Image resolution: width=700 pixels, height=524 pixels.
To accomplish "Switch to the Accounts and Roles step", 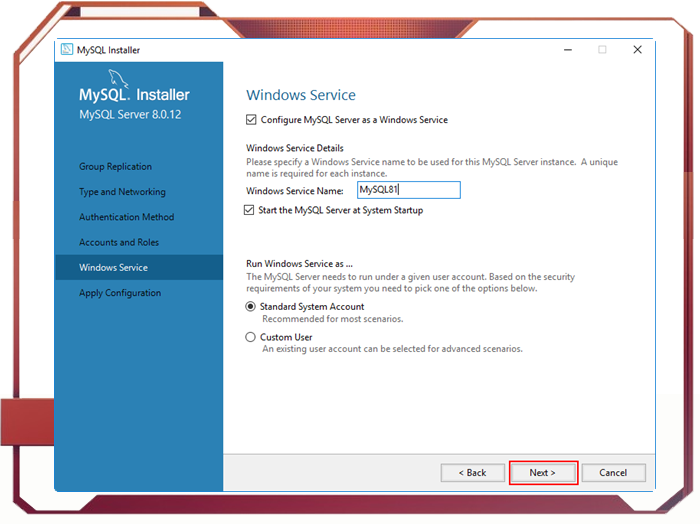I will click(119, 242).
